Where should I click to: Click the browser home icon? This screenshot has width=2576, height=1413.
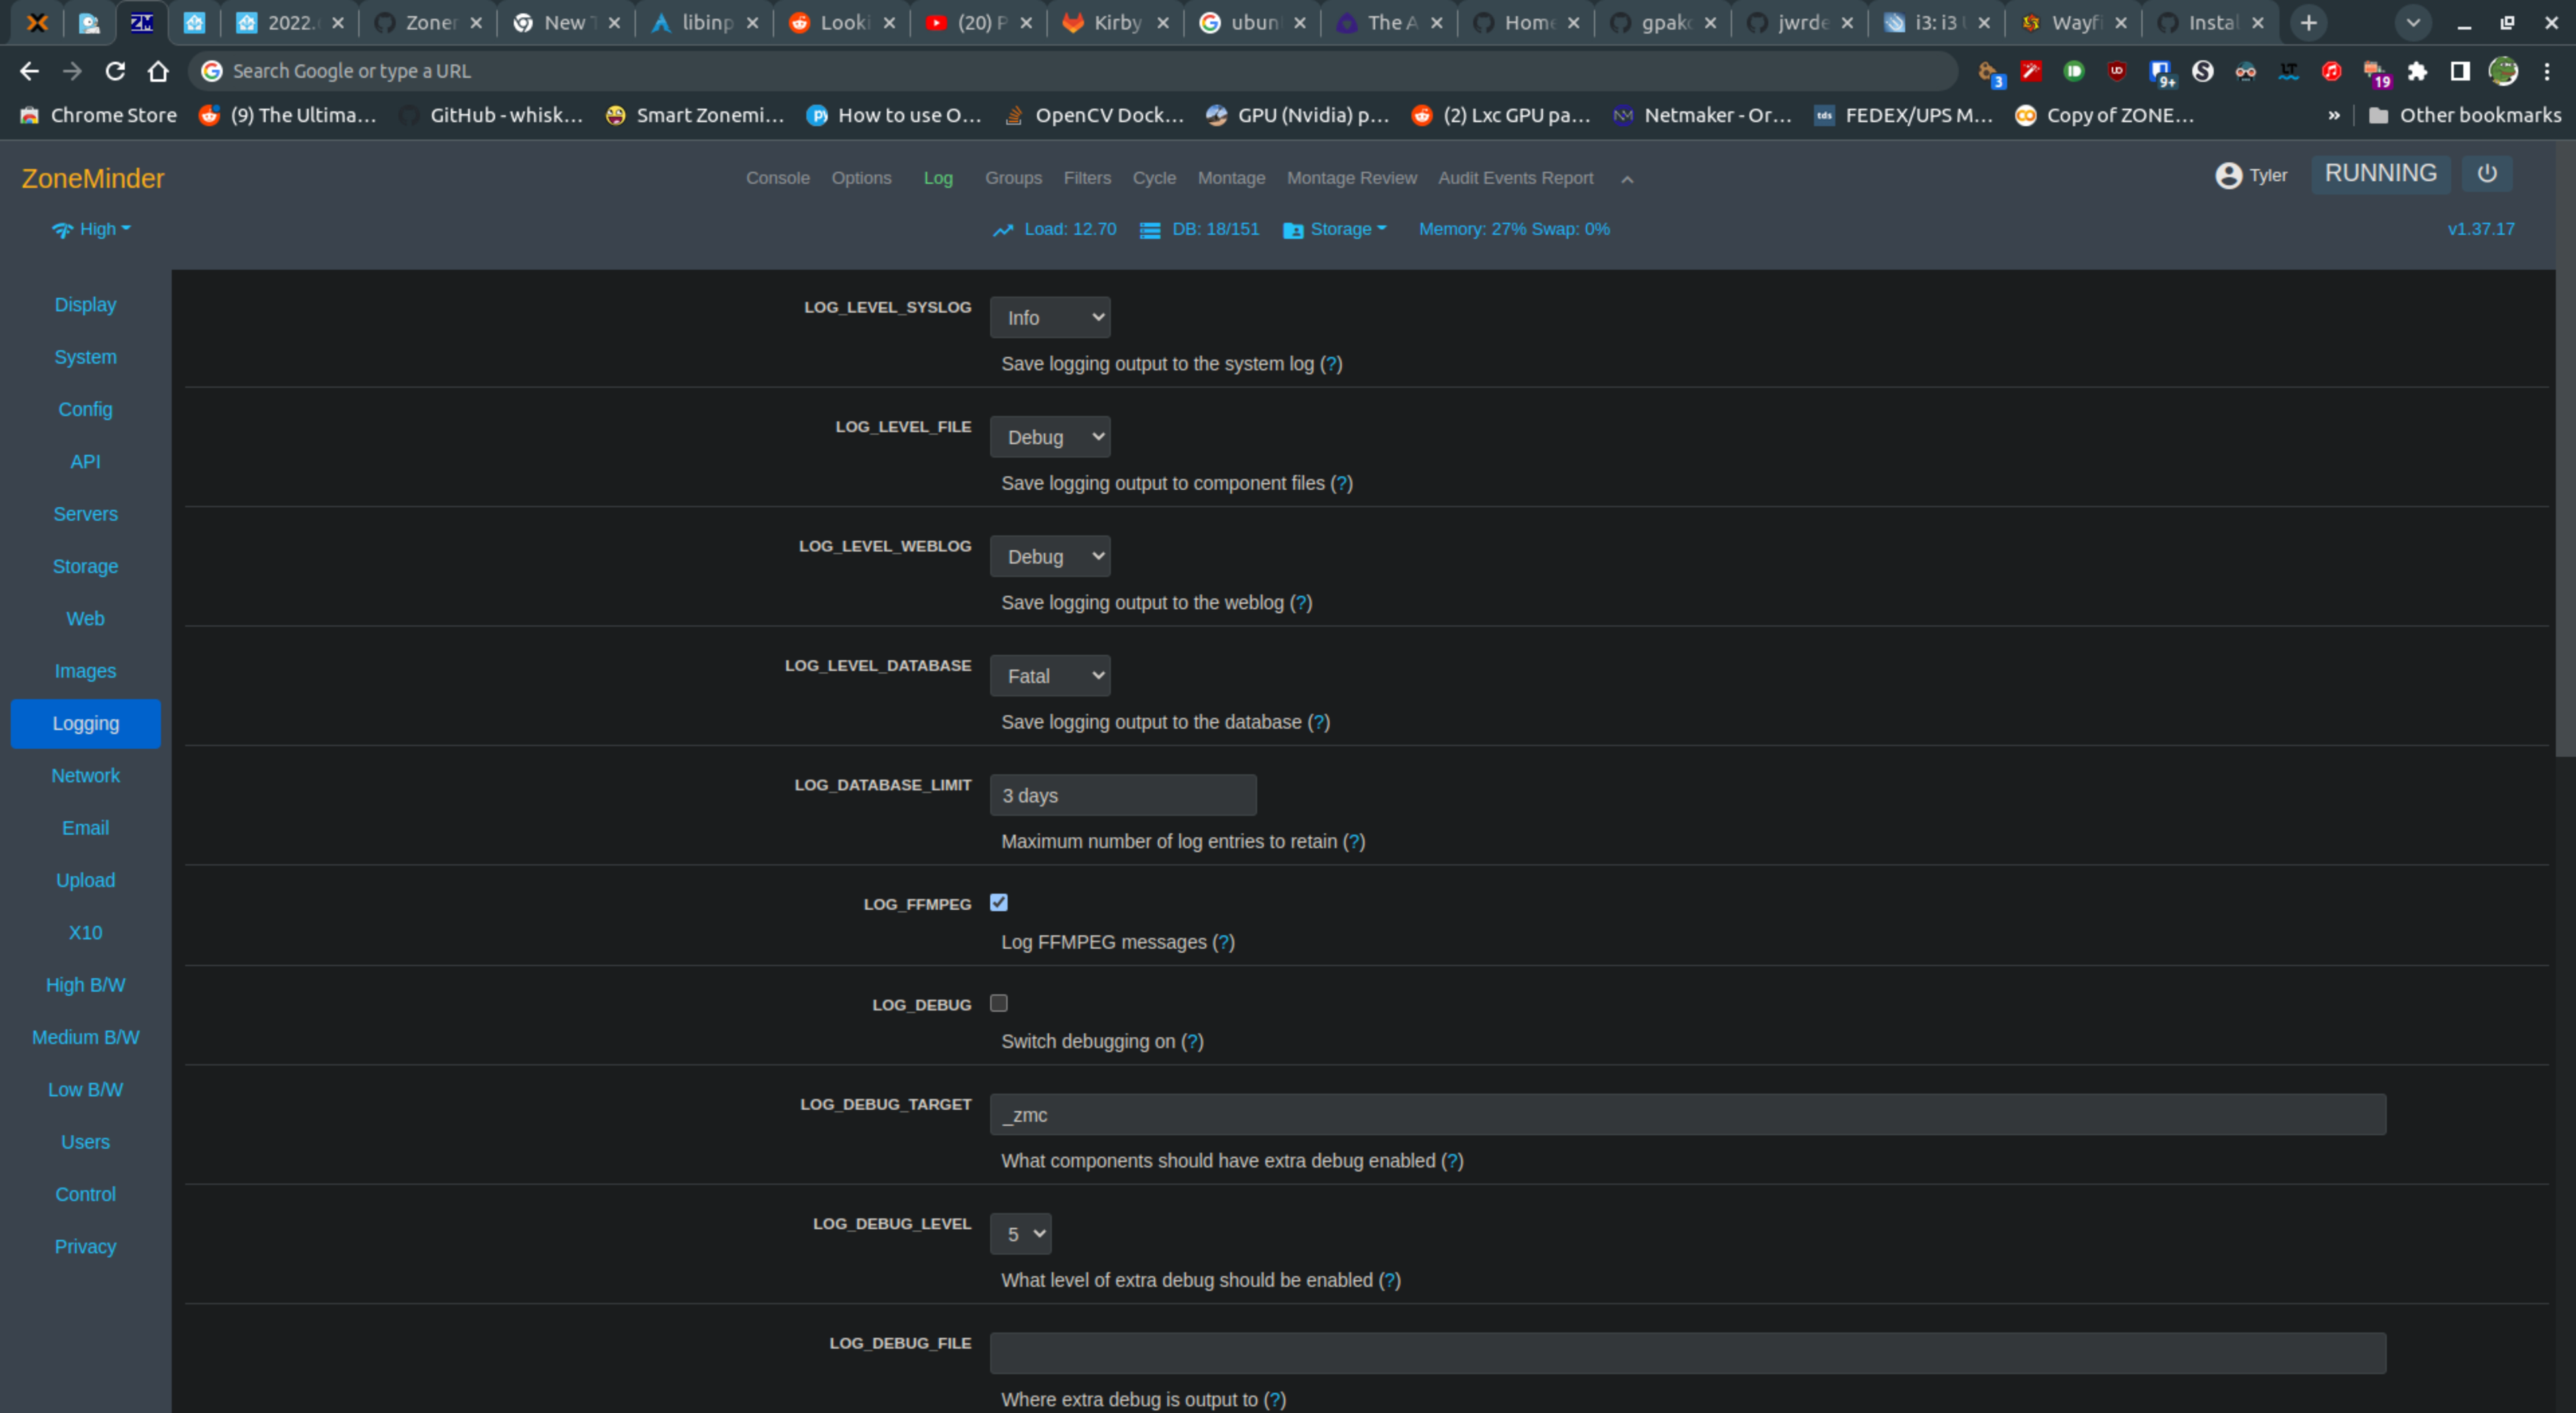pyautogui.click(x=158, y=71)
